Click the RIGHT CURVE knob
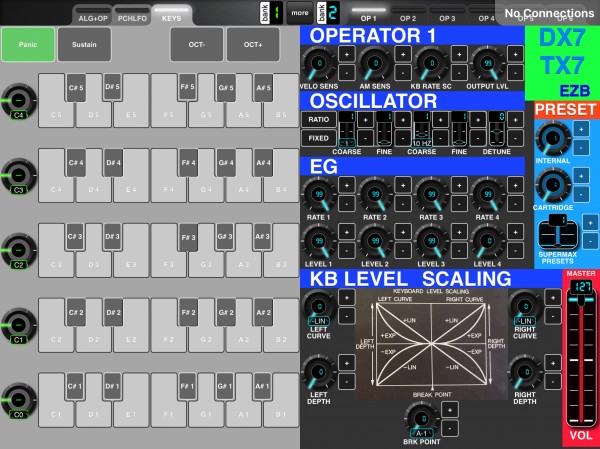600x449 pixels. (525, 307)
